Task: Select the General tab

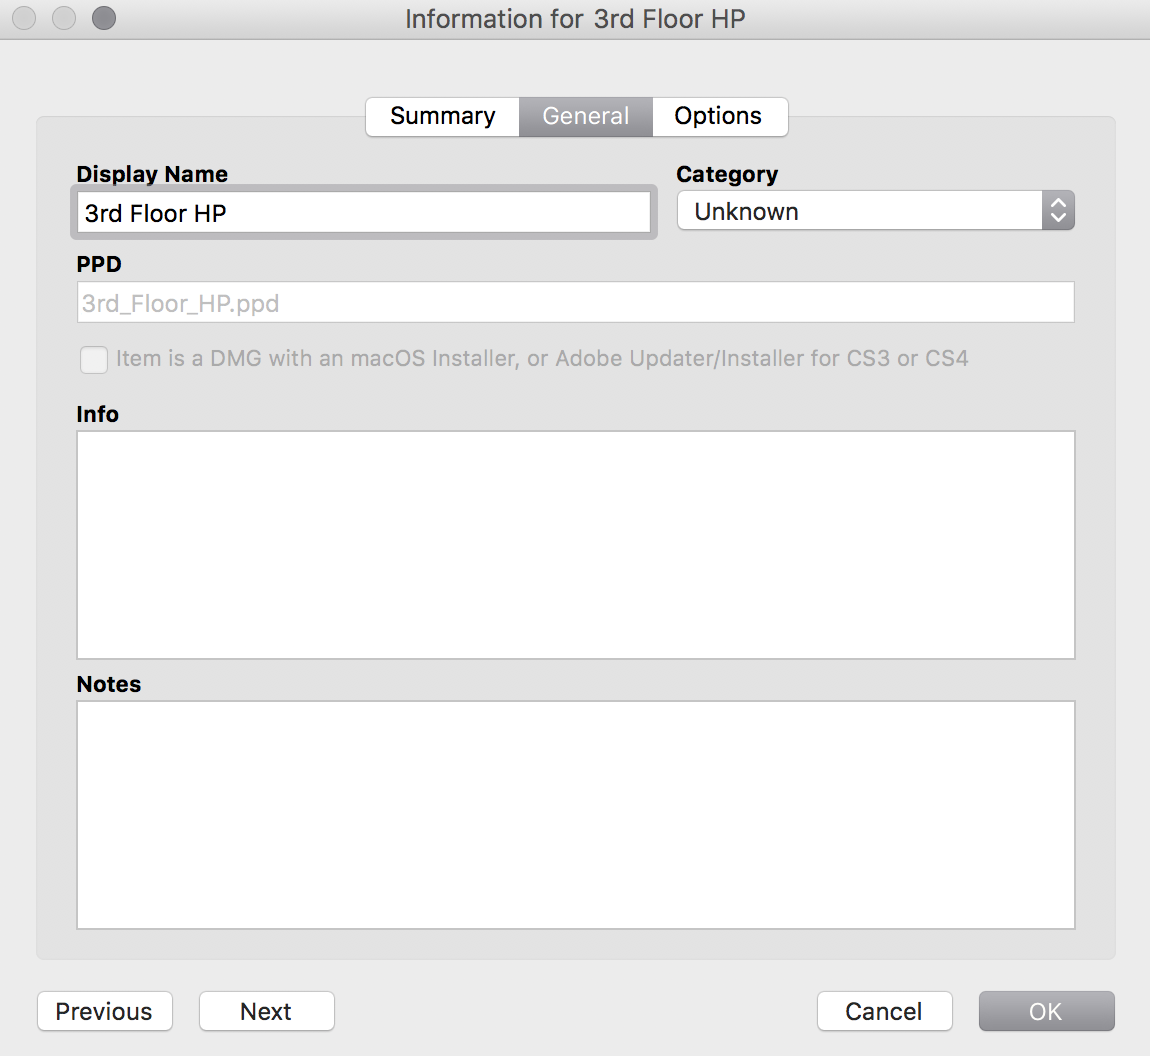Action: [x=585, y=117]
